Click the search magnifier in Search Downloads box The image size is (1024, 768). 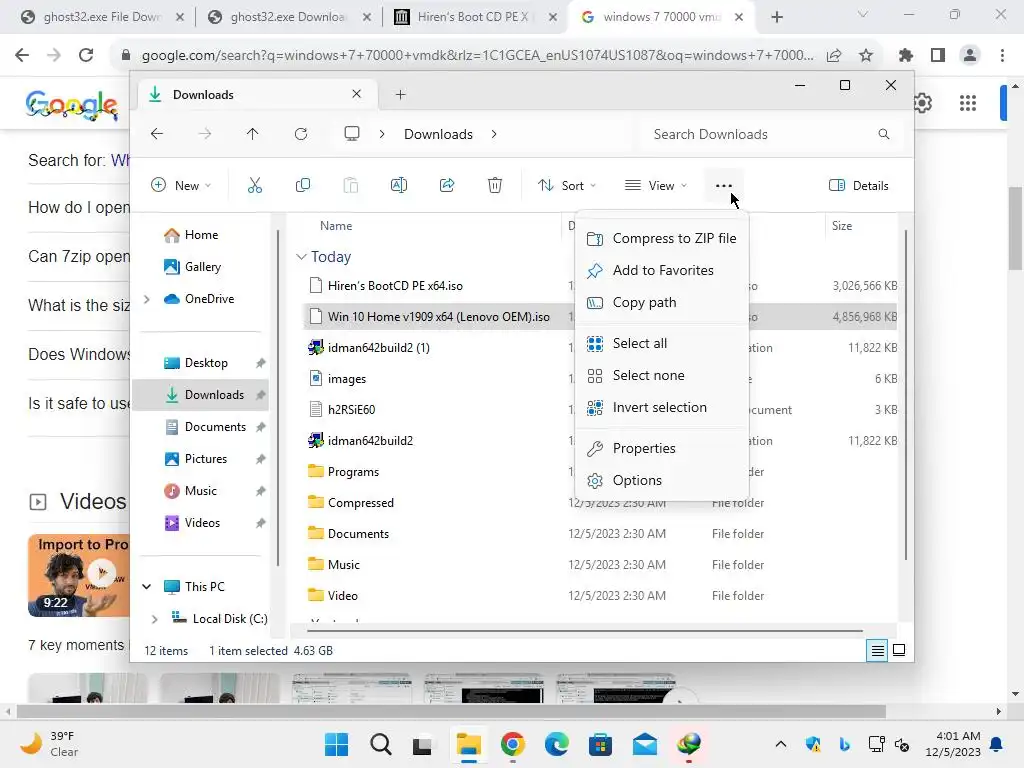pyautogui.click(x=884, y=134)
